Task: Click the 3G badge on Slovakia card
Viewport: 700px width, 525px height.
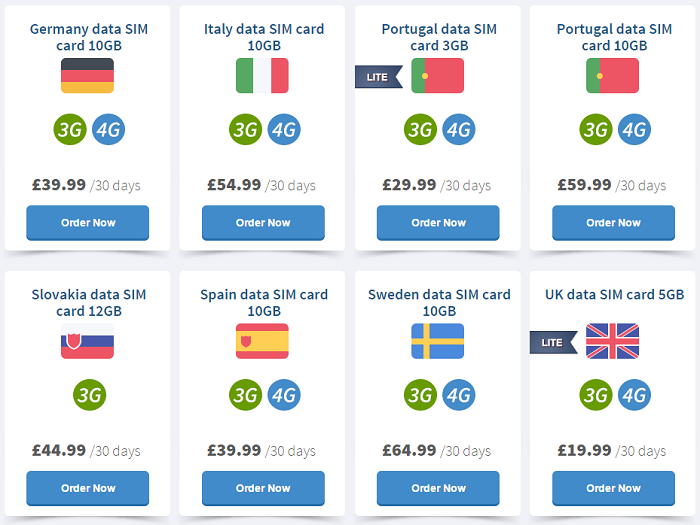Action: (90, 395)
